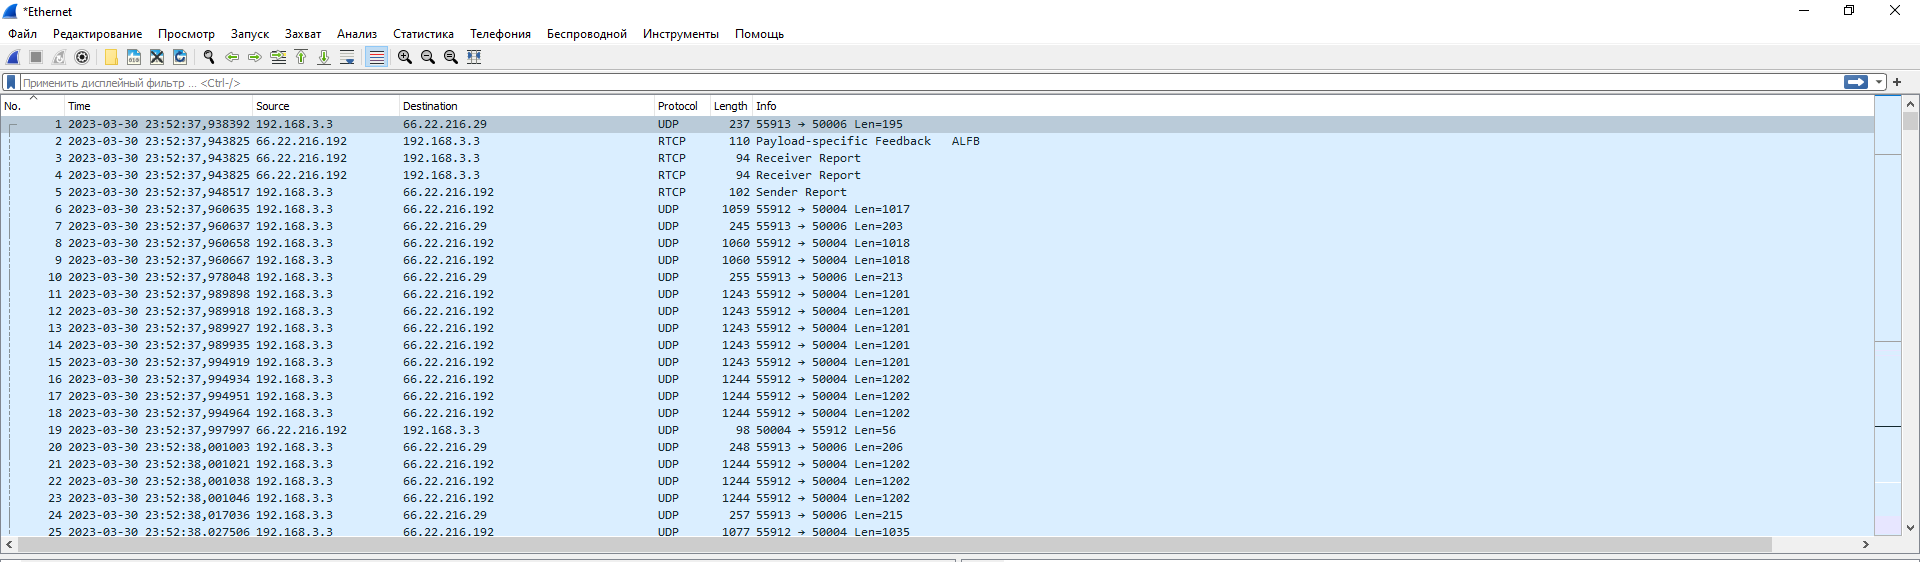Sort by the Time column header

(x=158, y=106)
